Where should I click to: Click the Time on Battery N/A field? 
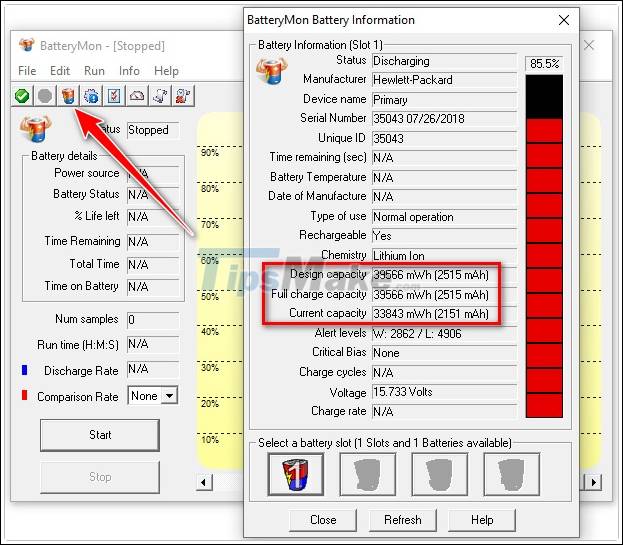[x=153, y=287]
